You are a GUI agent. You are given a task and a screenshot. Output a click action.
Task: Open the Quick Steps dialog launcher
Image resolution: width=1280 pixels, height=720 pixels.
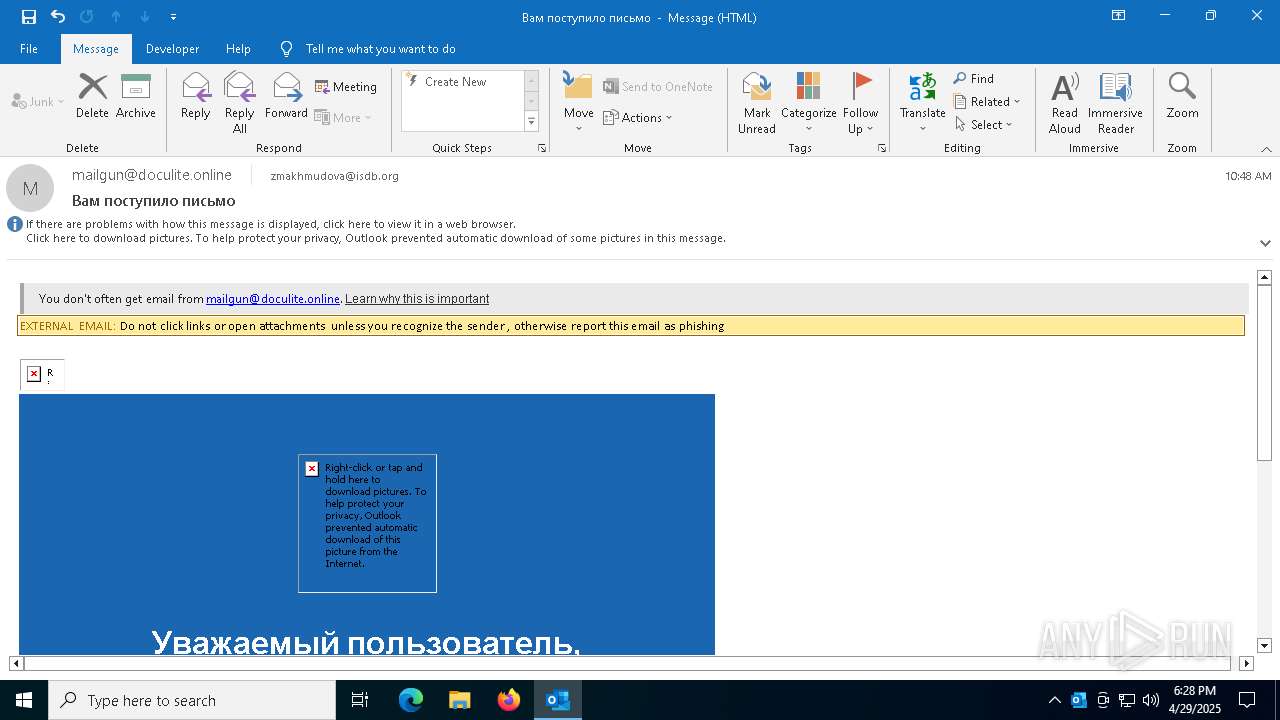point(542,148)
